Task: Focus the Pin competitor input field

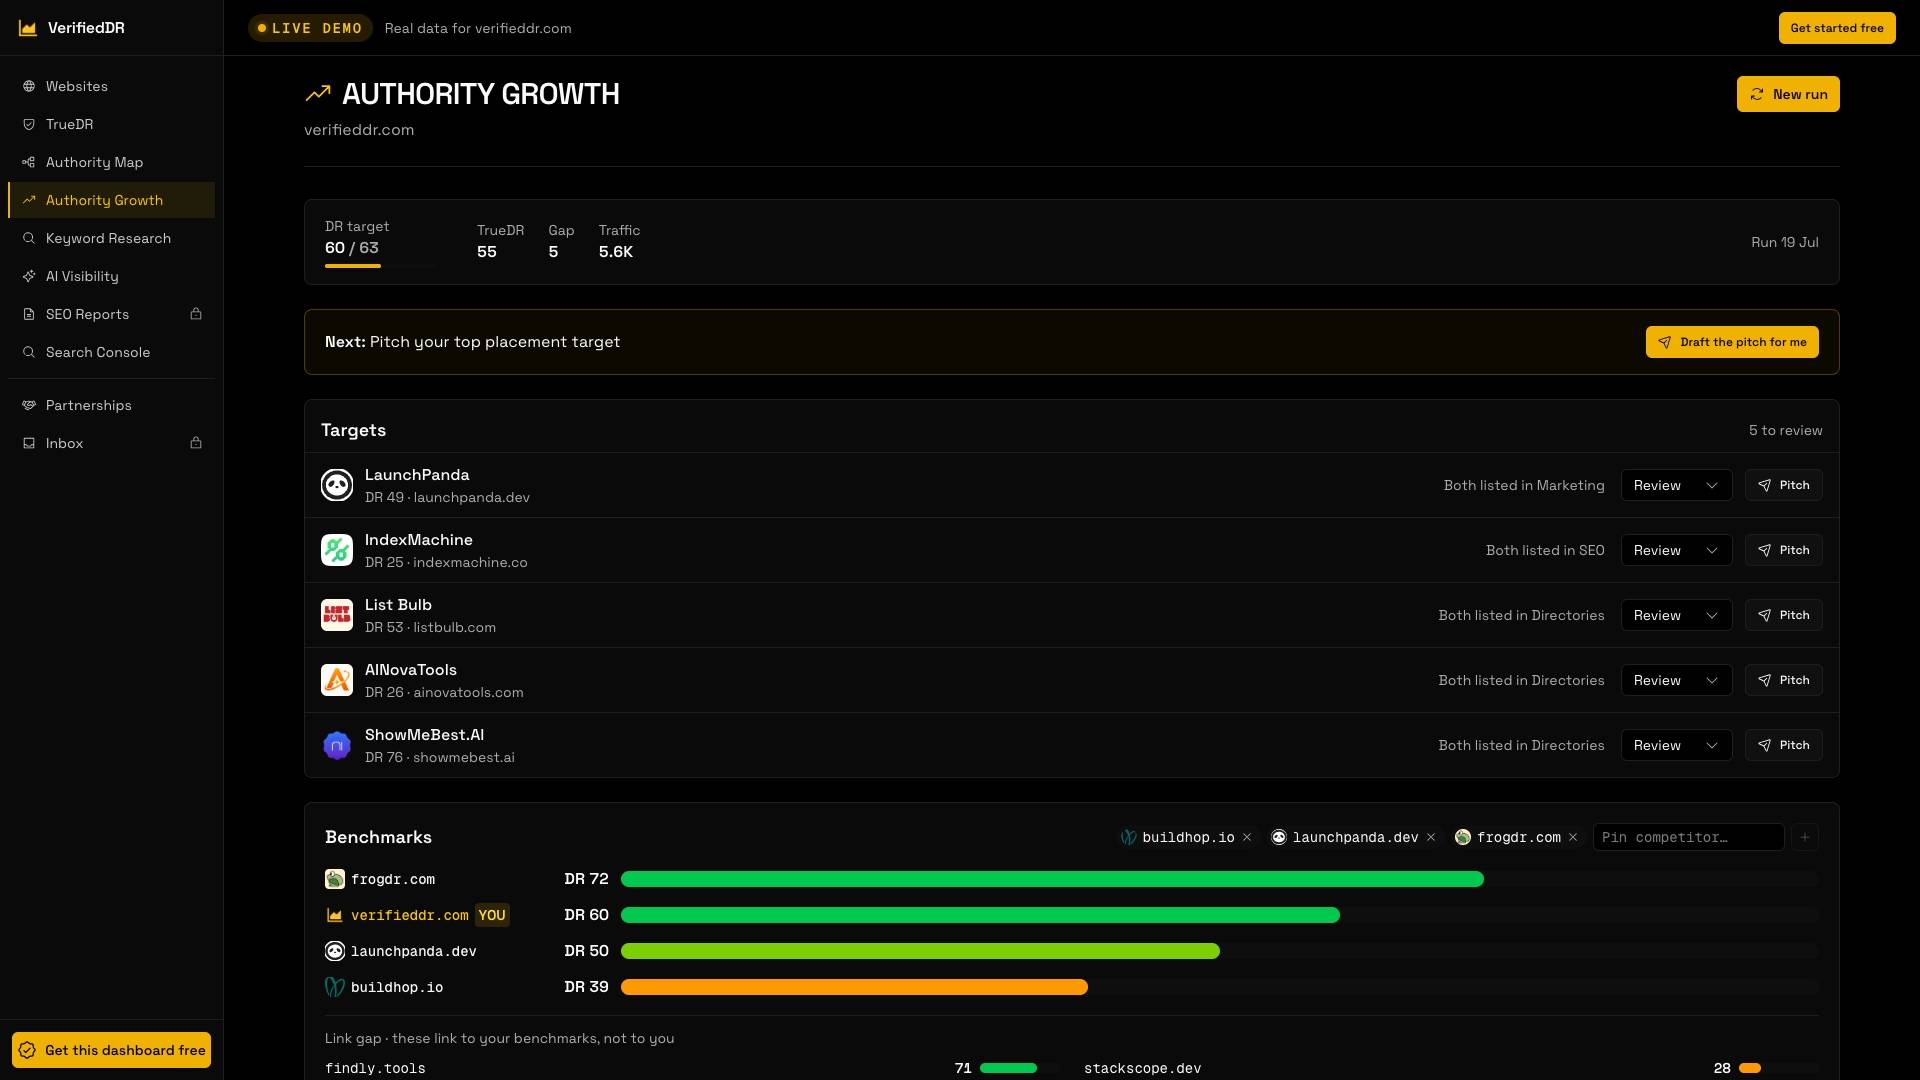Action: (x=1689, y=837)
